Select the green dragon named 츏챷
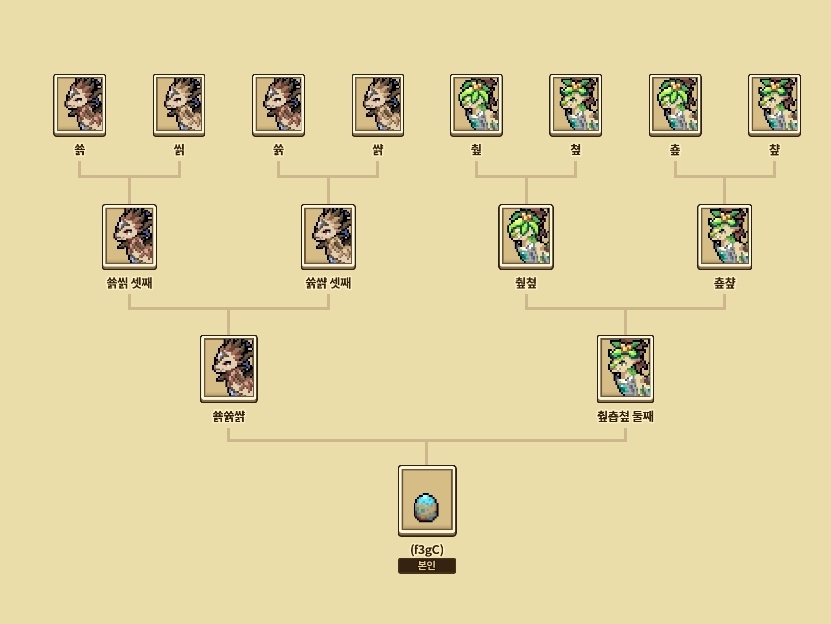 724,236
